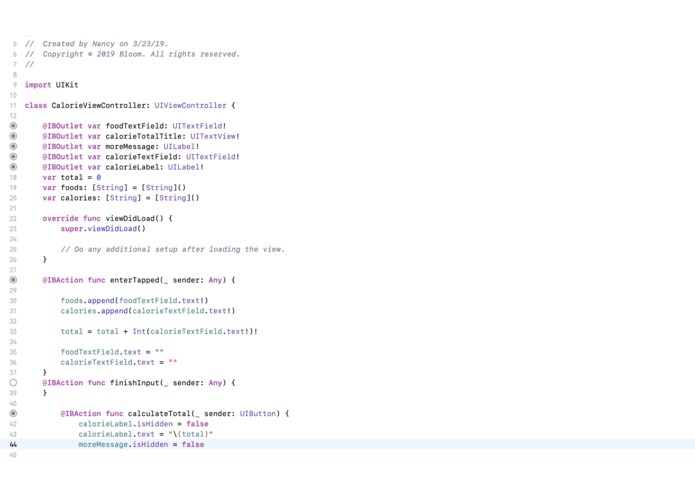695x494 pixels.
Task: Click the foodTextField.text assignment line
Action: click(x=112, y=352)
